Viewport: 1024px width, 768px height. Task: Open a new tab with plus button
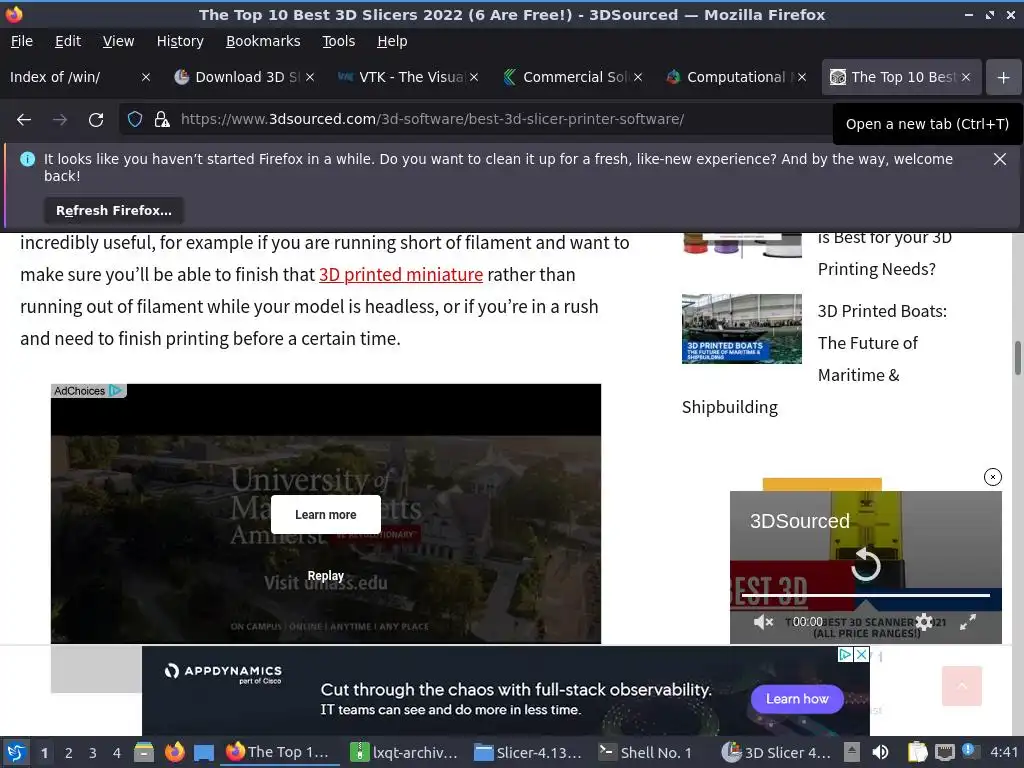pos(1003,77)
